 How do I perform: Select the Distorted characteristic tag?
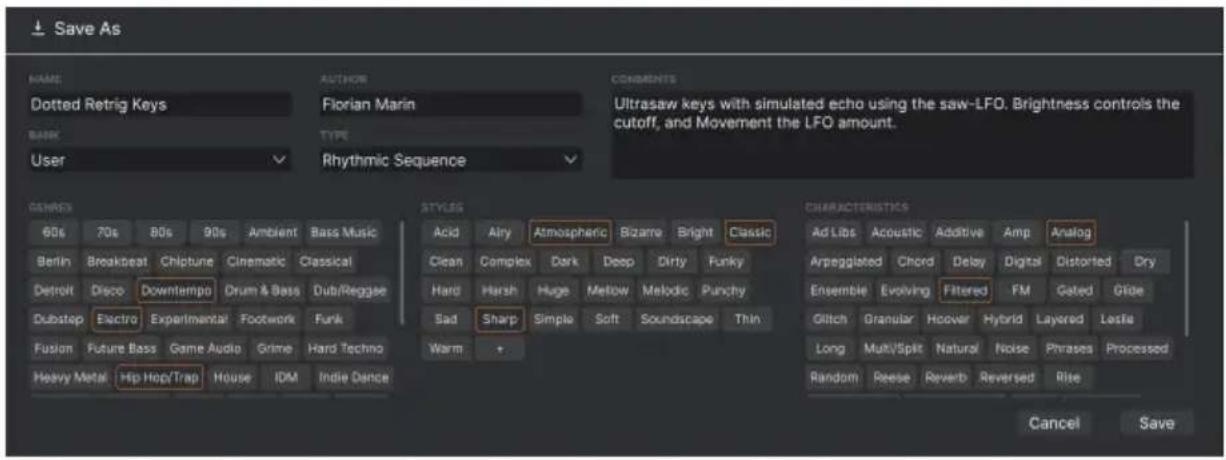tap(1084, 261)
